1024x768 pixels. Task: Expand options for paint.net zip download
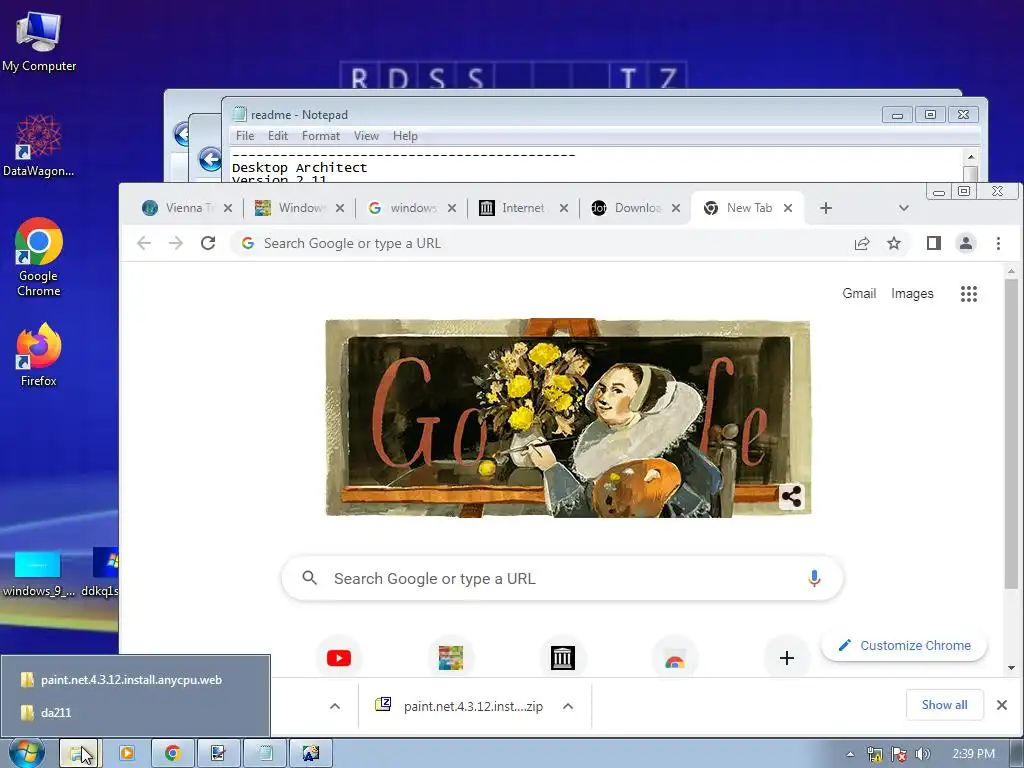tap(568, 706)
